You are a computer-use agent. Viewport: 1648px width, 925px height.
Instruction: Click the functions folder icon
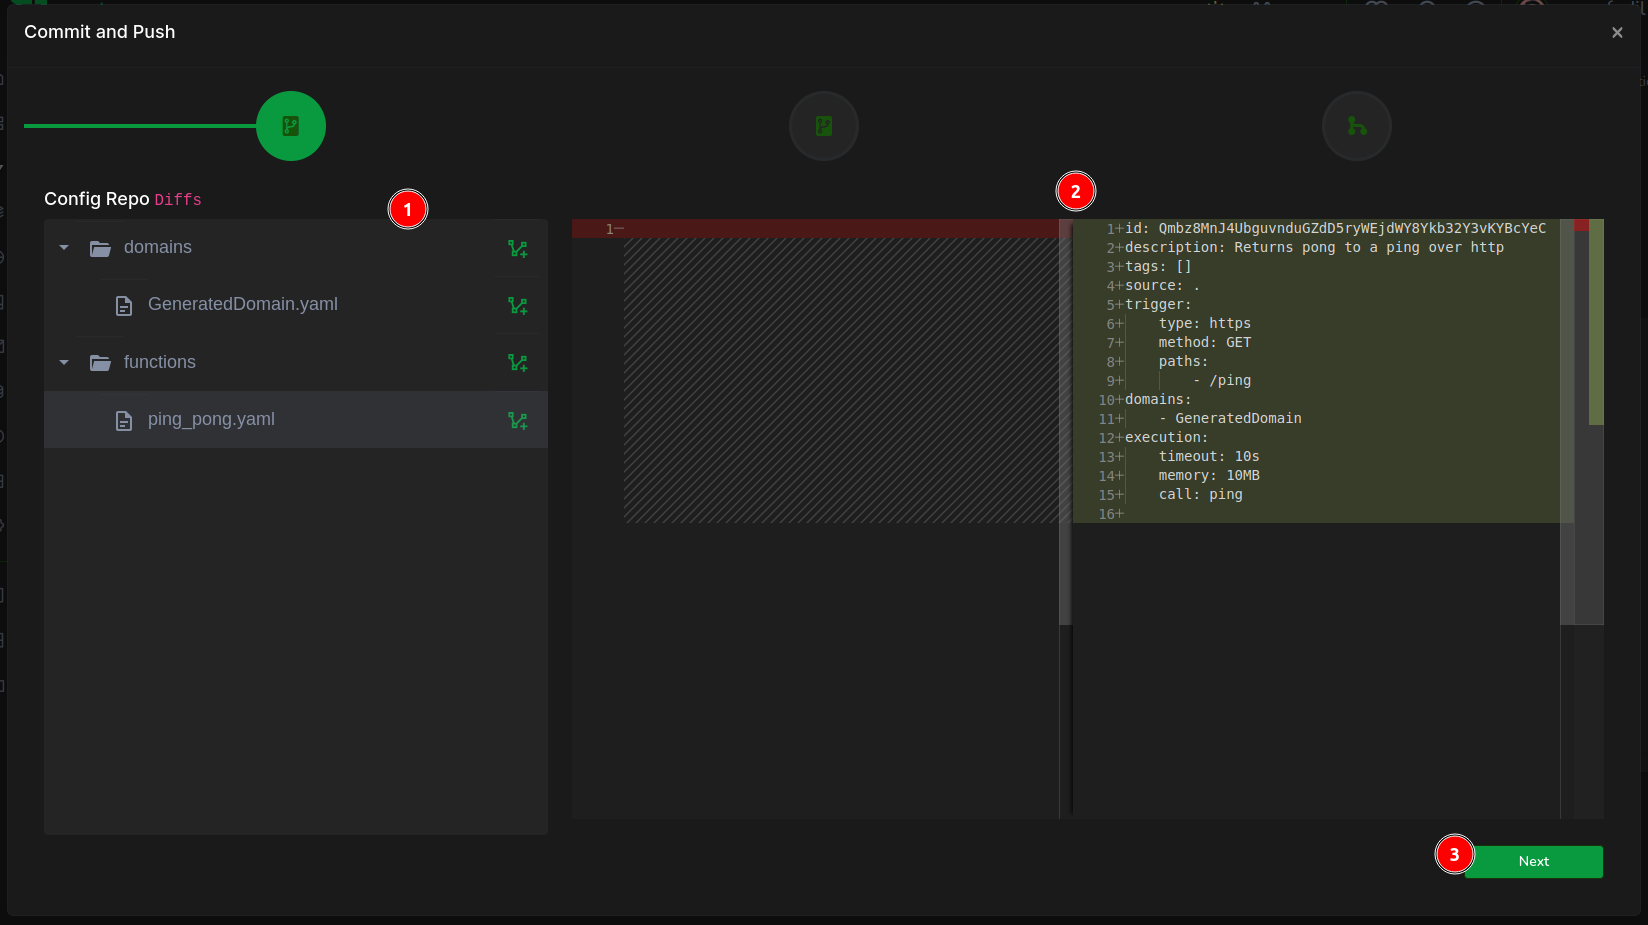pyautogui.click(x=100, y=362)
